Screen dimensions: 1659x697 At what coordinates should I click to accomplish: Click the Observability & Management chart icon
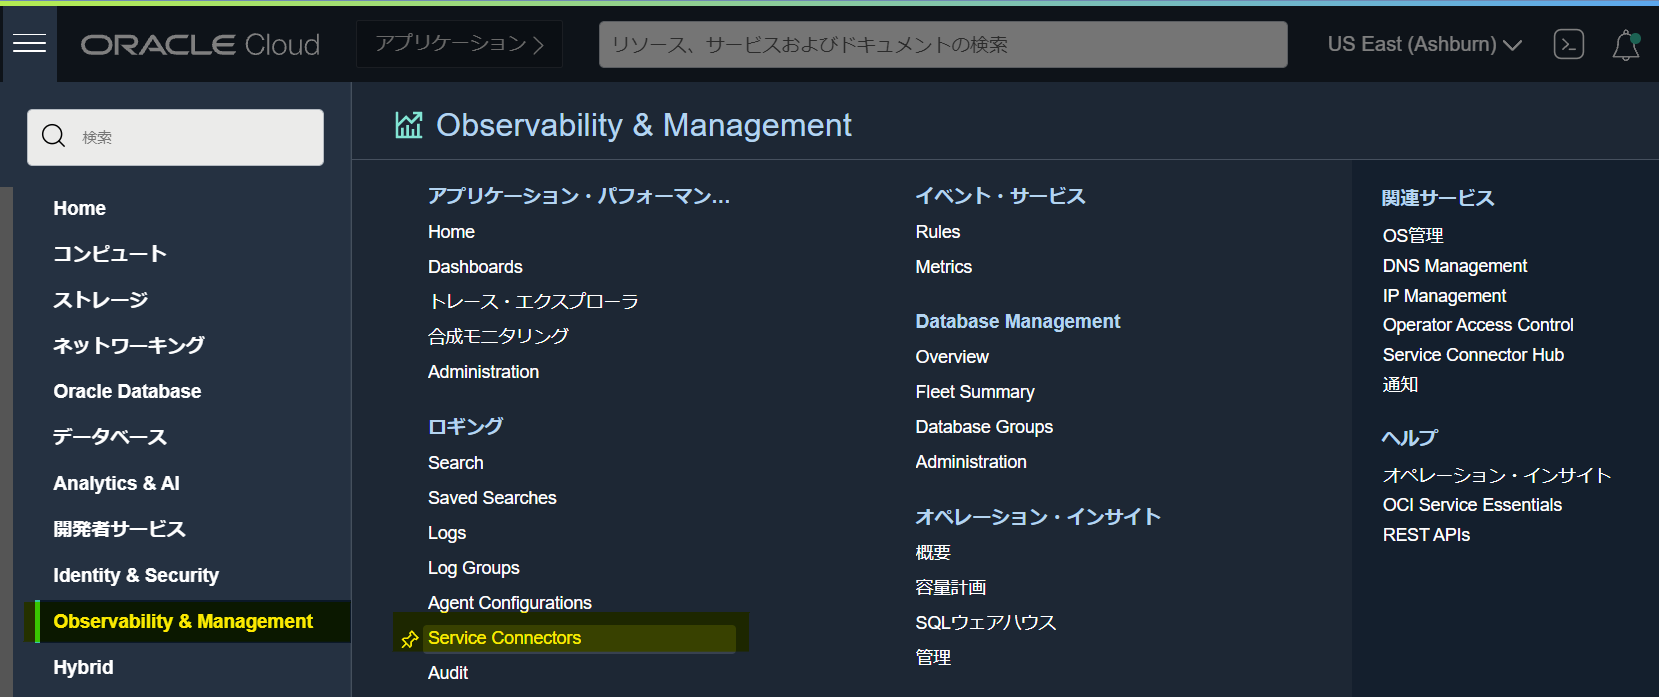tap(409, 125)
